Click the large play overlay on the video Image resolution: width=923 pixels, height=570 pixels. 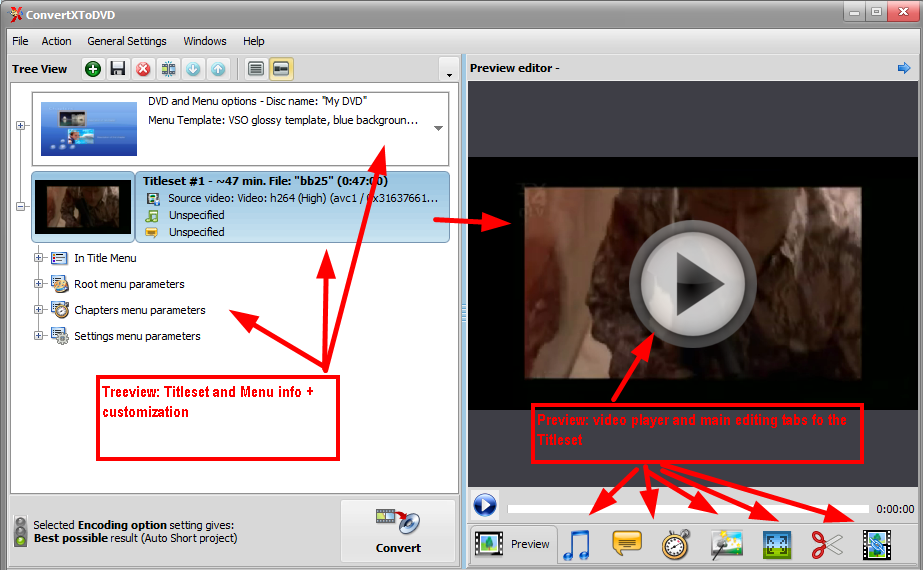pos(692,283)
